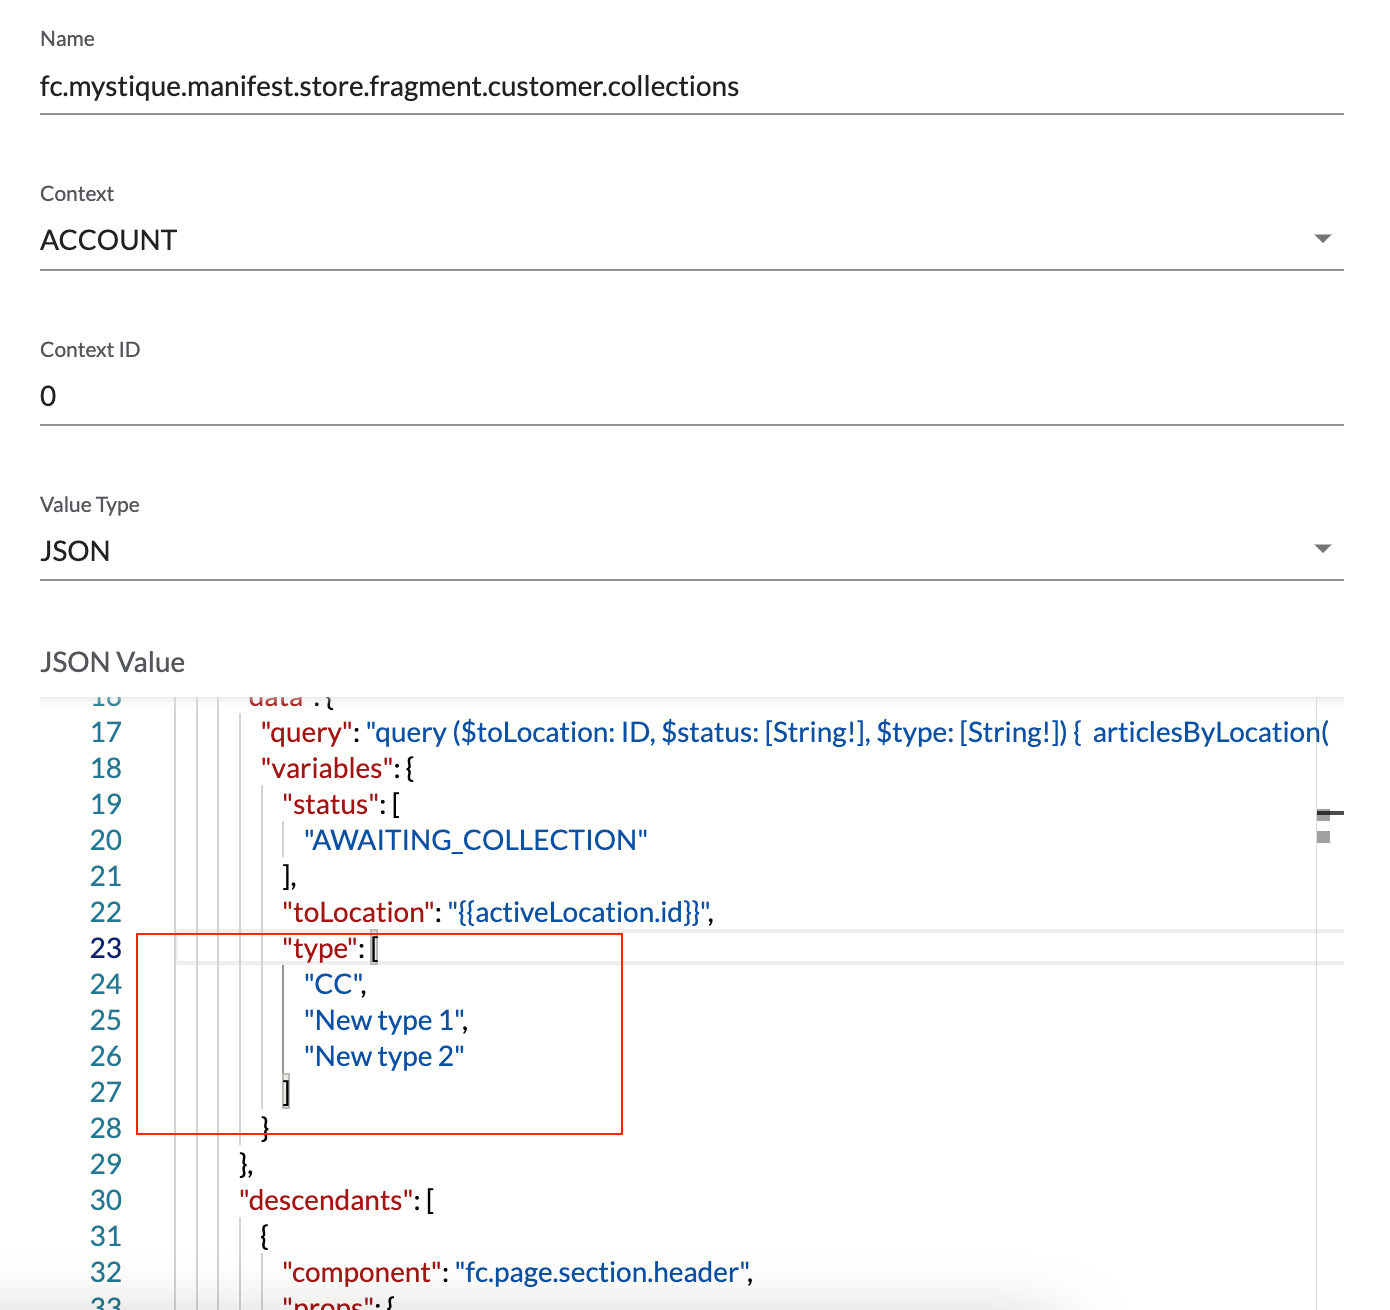
Task: Place cursor on "AWAITING_COLLECTION" string
Action: (x=476, y=840)
